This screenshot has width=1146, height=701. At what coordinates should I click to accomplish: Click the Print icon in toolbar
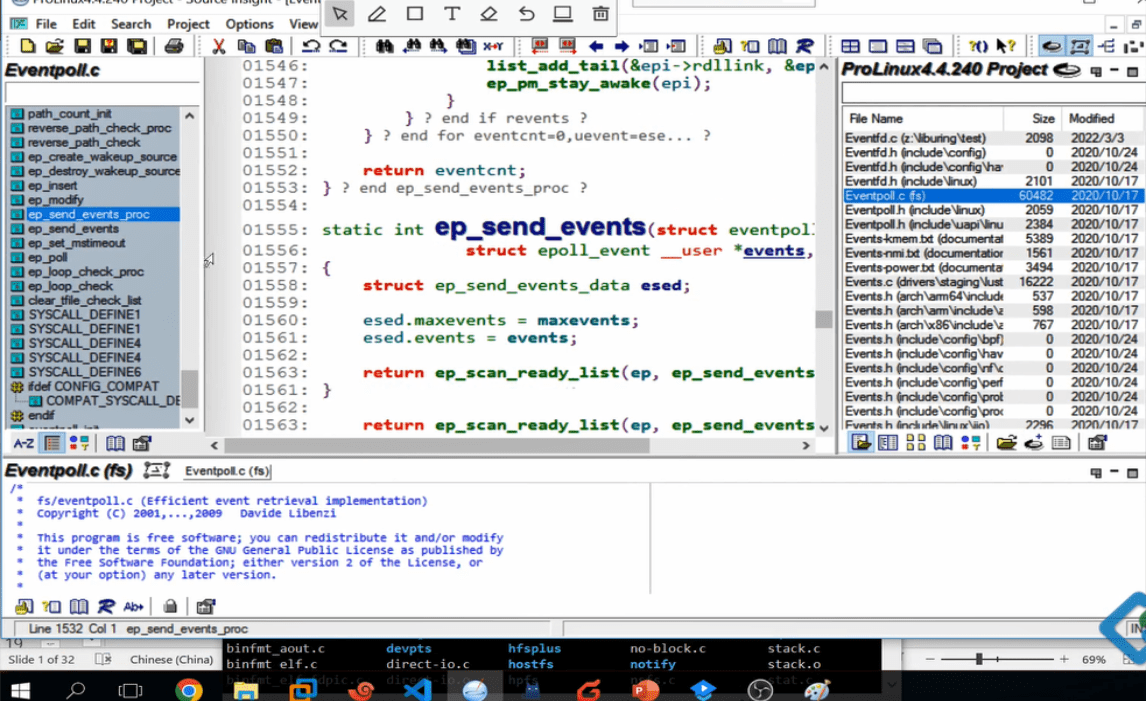pos(174,46)
